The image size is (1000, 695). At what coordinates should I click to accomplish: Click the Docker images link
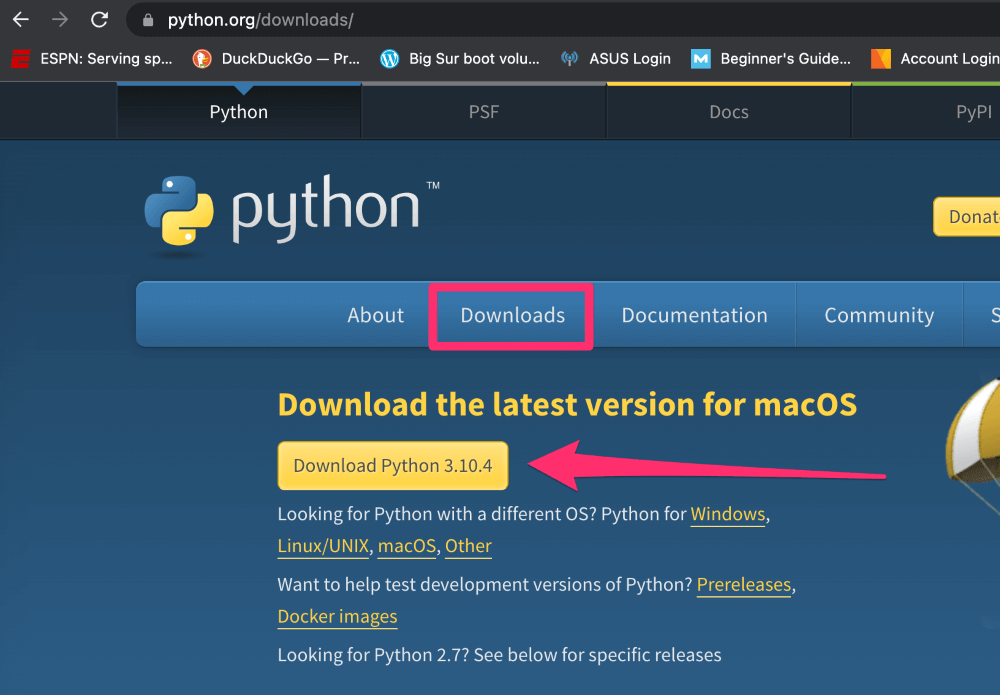coord(337,617)
